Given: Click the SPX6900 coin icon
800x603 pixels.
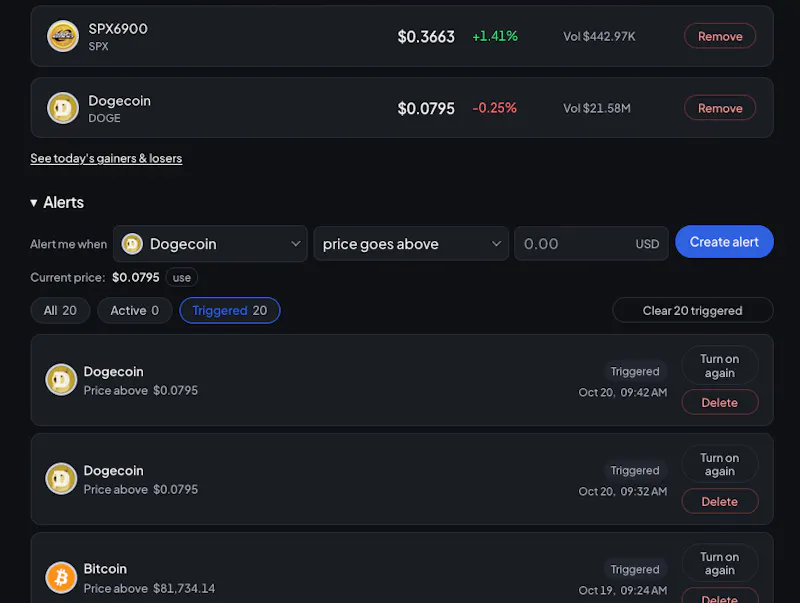Looking at the screenshot, I should point(63,36).
